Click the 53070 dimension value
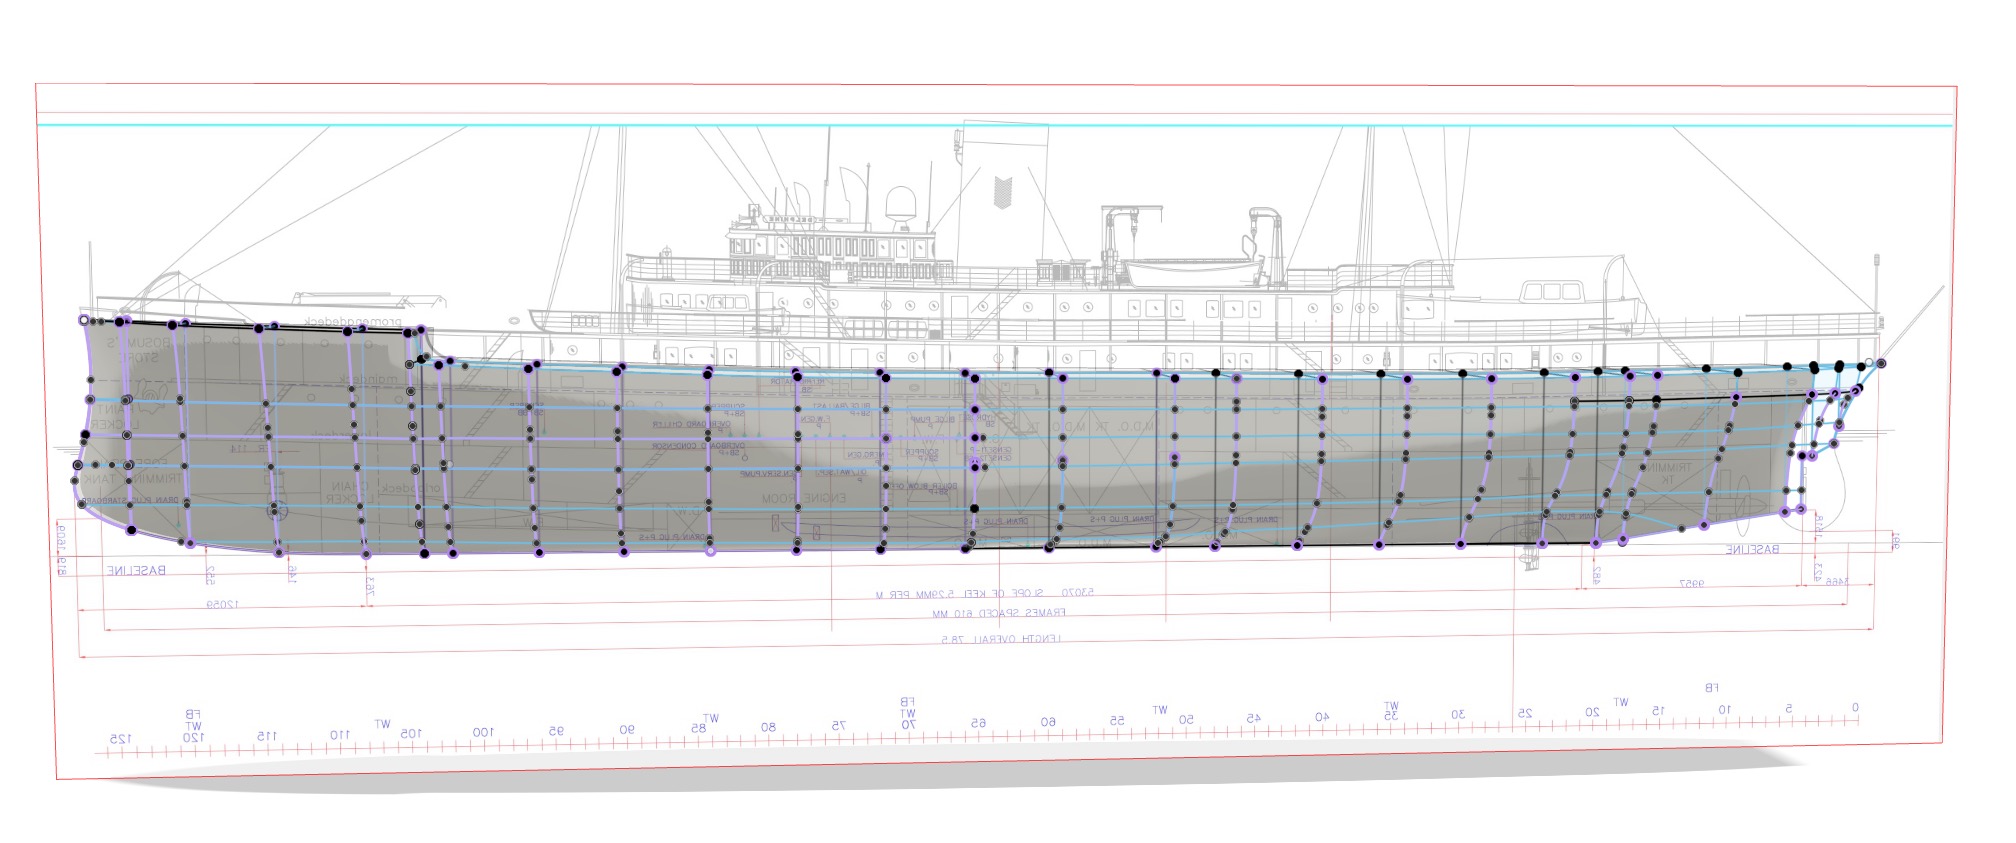 coord(1078,593)
